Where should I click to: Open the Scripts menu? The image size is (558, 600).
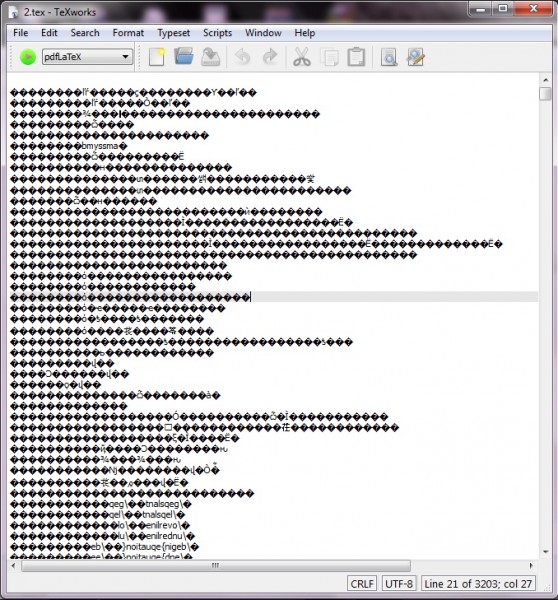click(217, 33)
